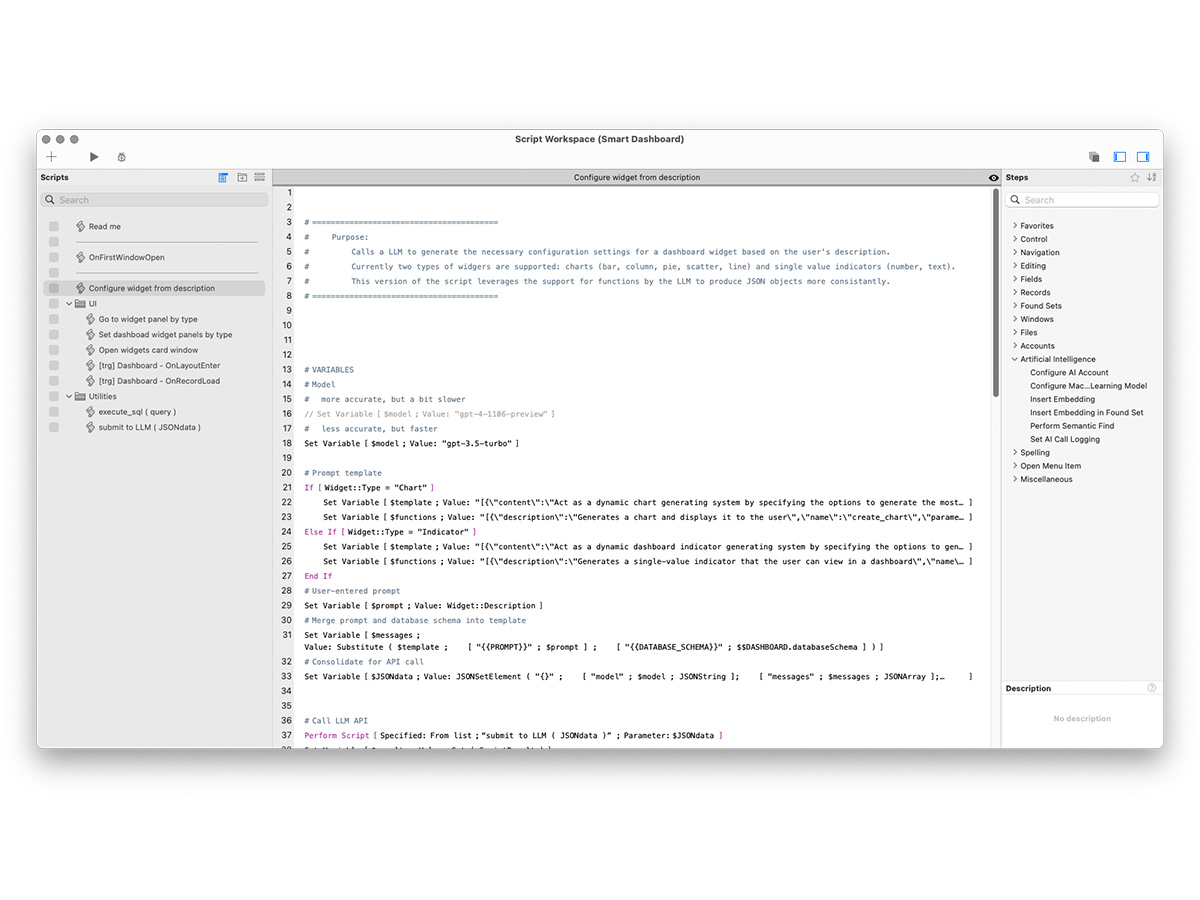Click the Steps search input field
Screen dimensions: 1200x900
coord(1083,200)
